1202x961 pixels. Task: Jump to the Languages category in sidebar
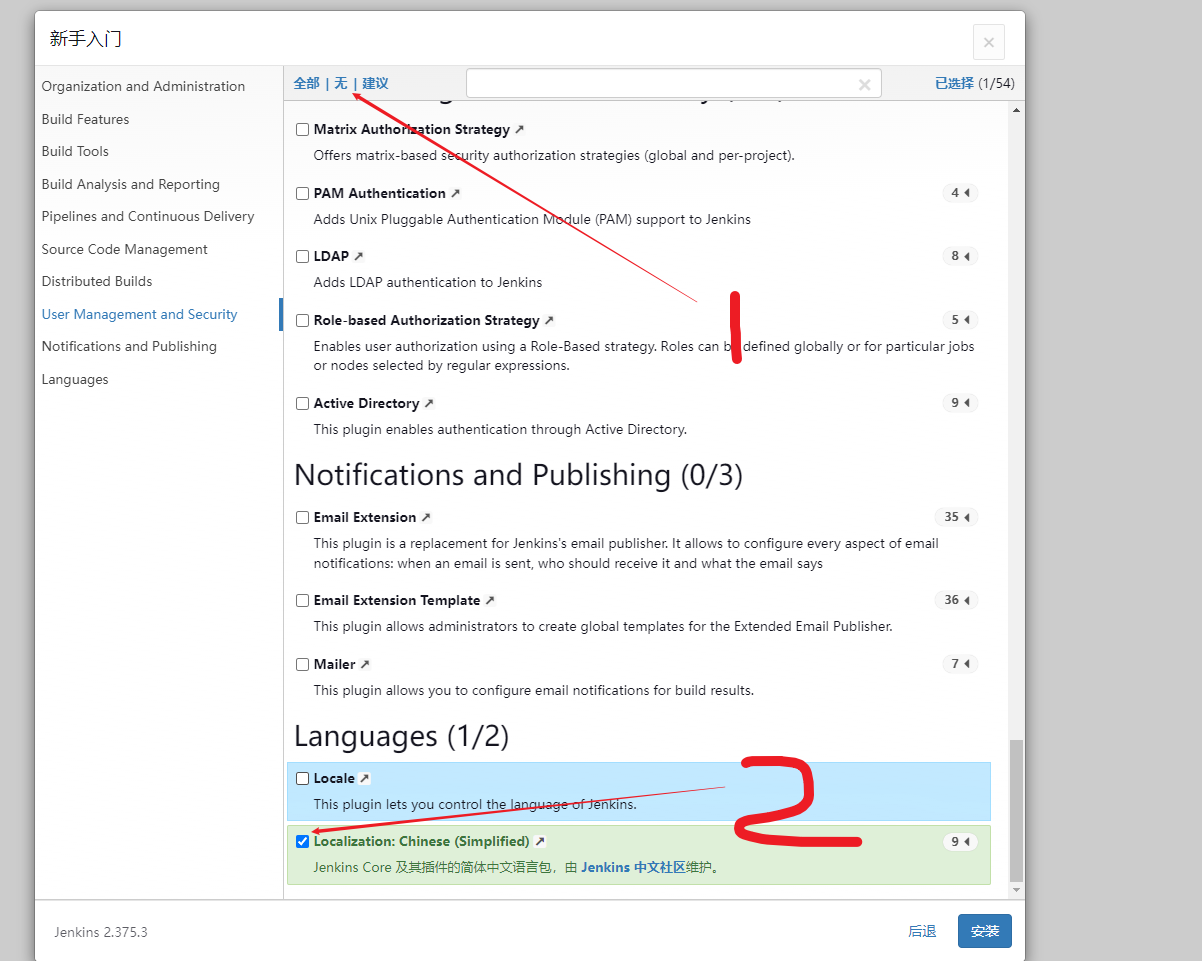(x=75, y=380)
